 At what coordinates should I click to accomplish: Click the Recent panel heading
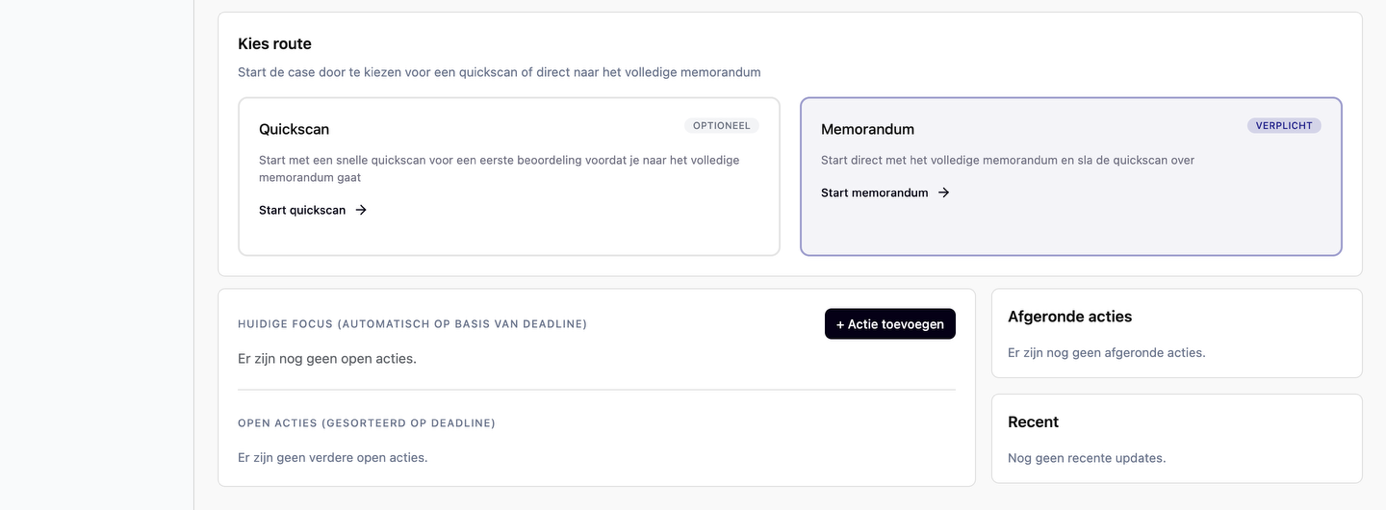[x=1033, y=422]
